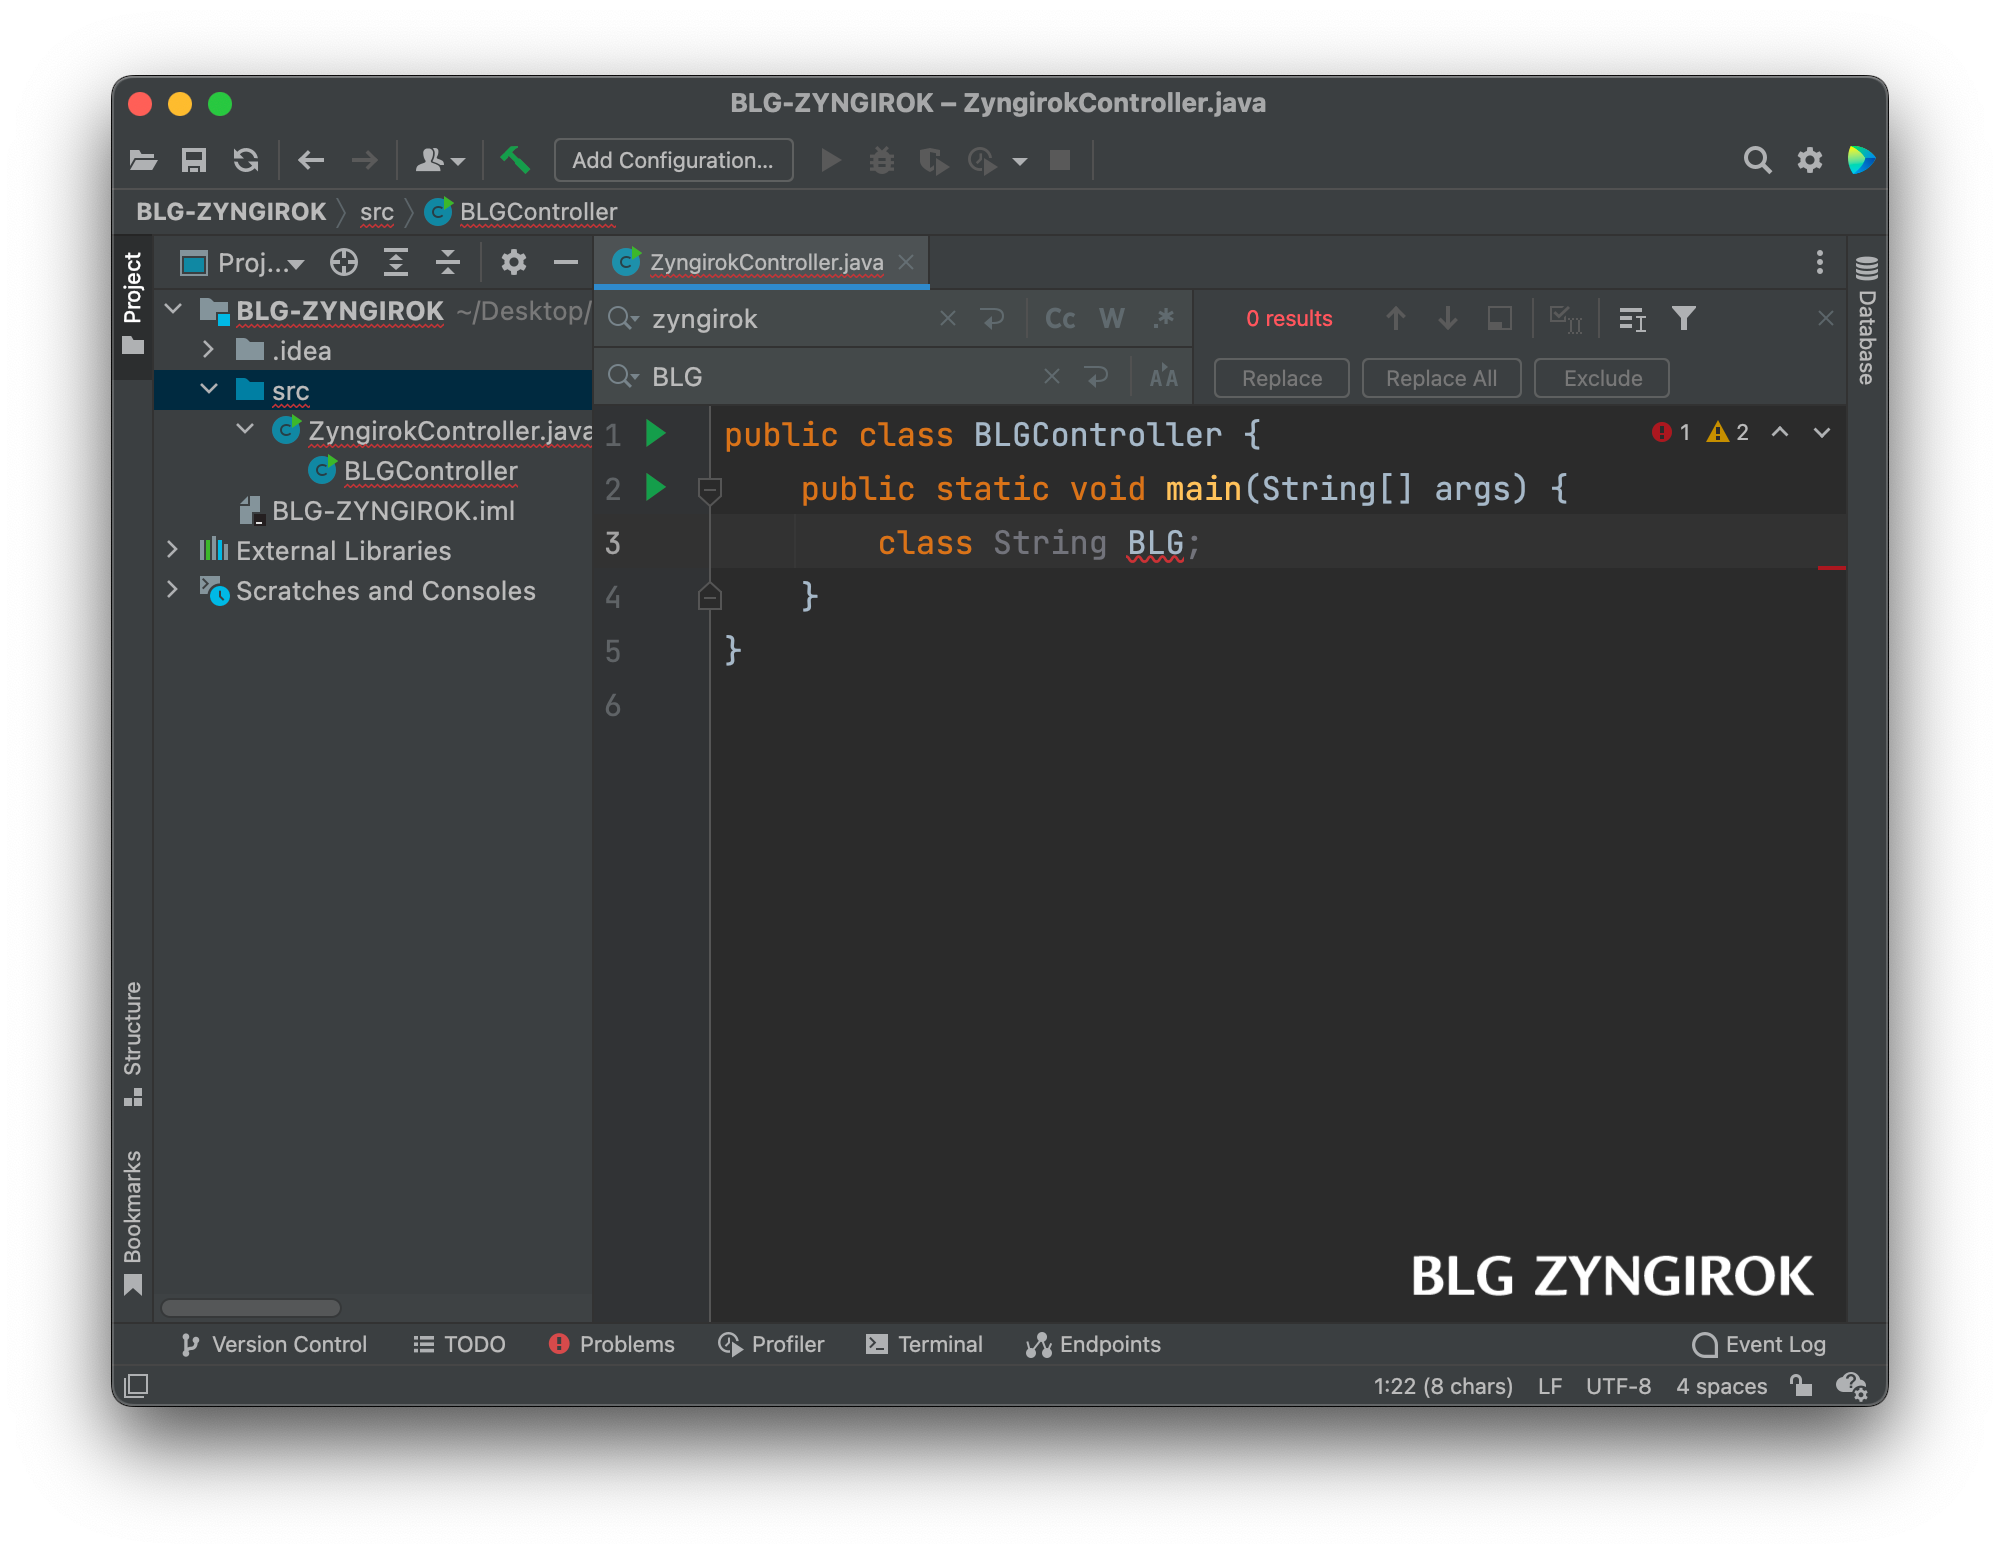Click the Add Configuration... button
2000x1554 pixels.
point(673,160)
